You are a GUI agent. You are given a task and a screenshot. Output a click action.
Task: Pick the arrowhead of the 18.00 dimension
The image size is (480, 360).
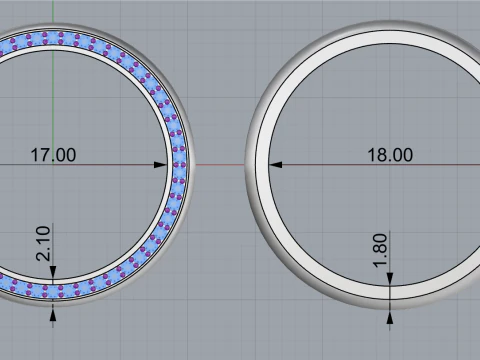click(x=276, y=165)
